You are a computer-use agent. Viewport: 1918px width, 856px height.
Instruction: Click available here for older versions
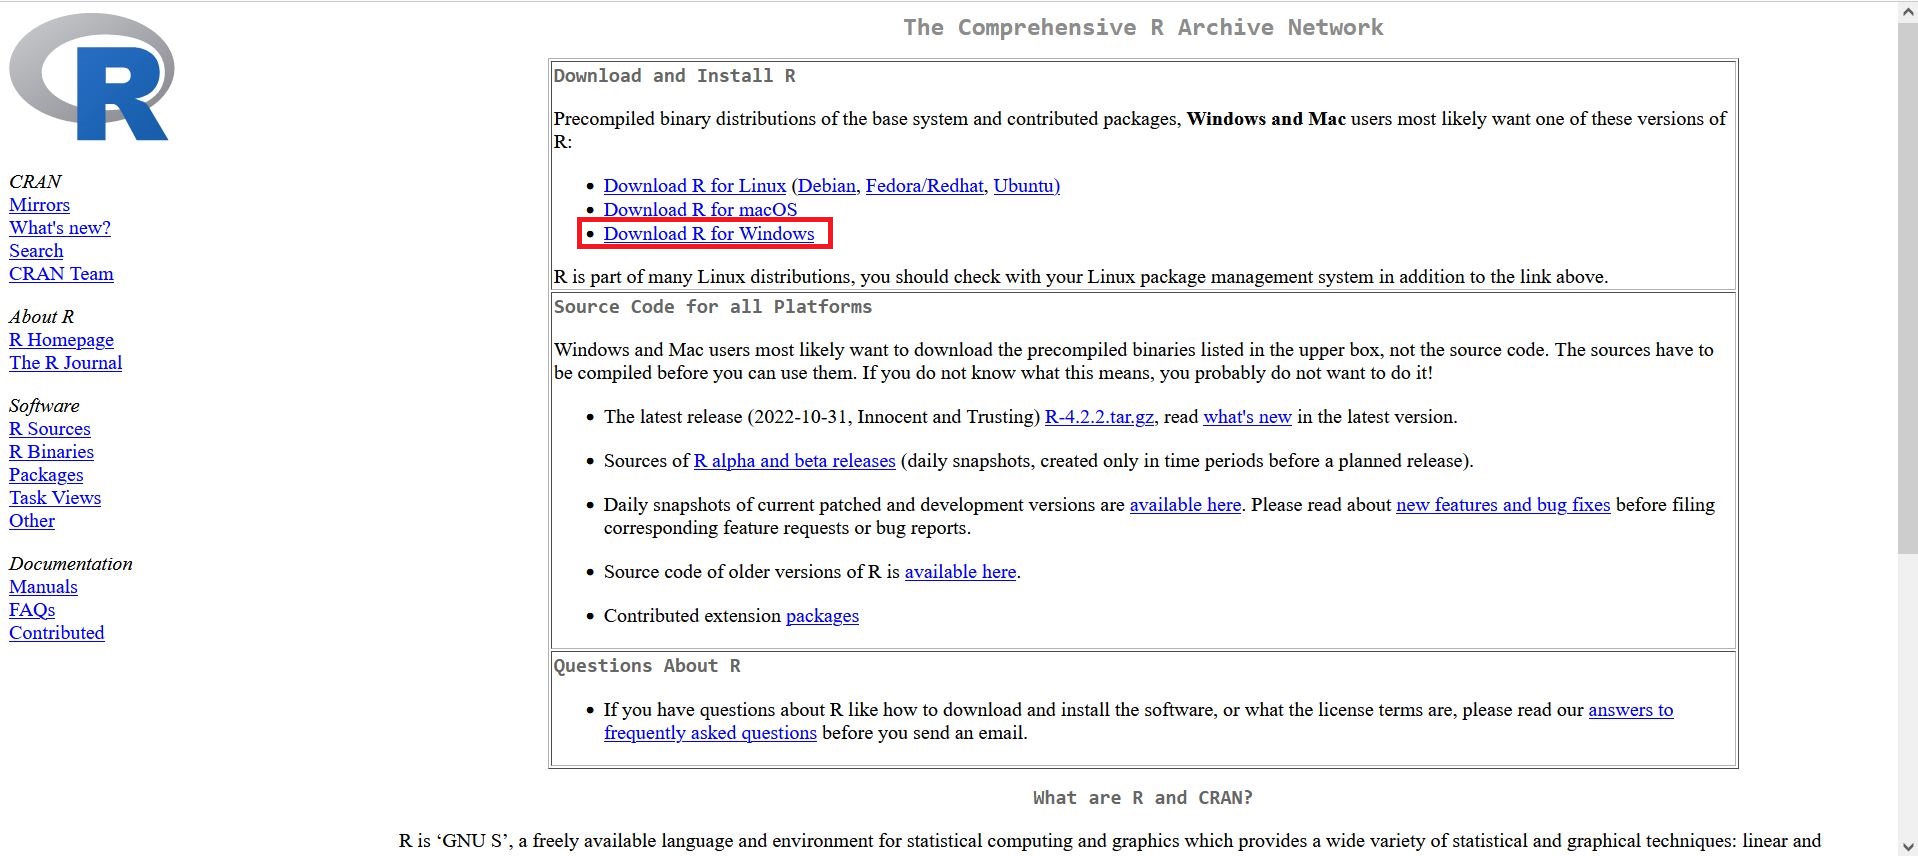(960, 572)
